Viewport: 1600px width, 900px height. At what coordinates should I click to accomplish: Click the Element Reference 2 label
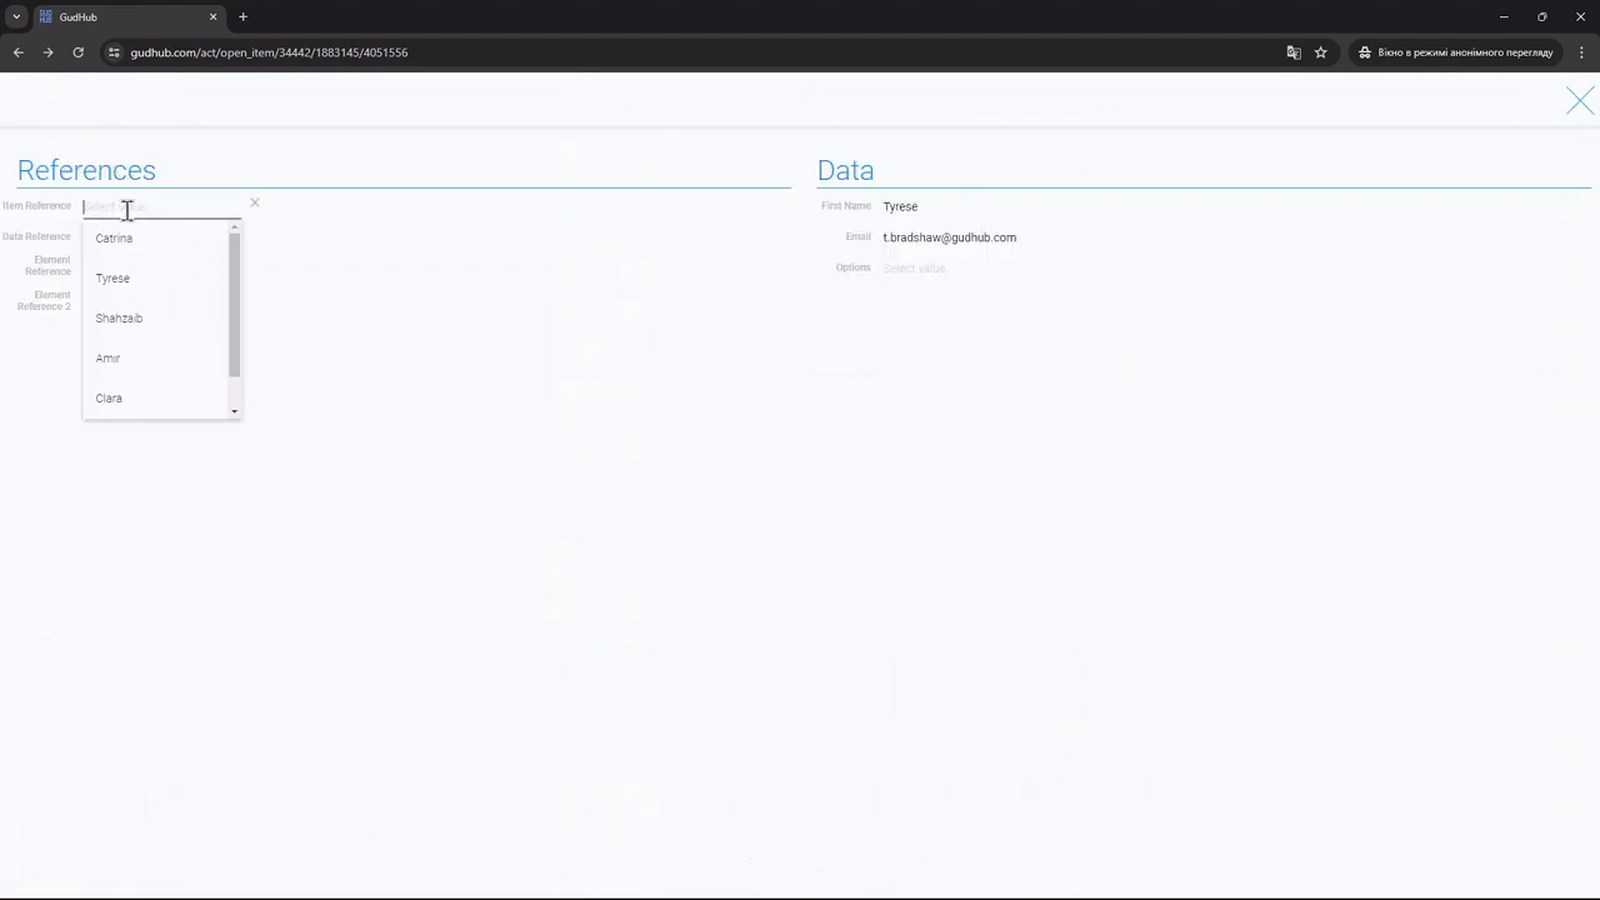[44, 301]
